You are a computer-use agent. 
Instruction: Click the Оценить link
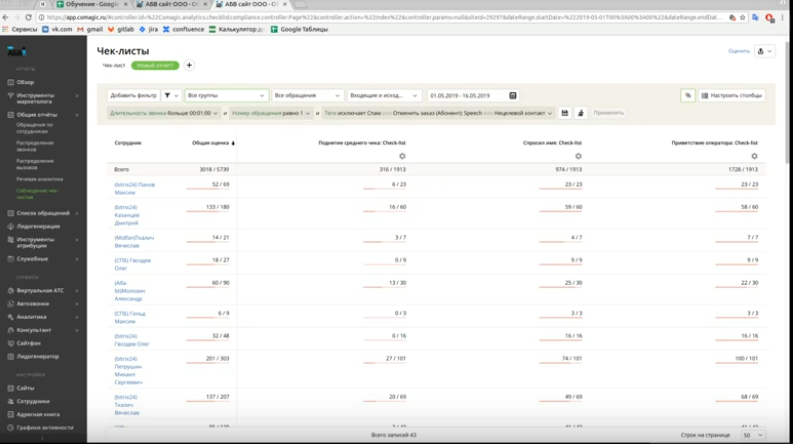coord(738,51)
